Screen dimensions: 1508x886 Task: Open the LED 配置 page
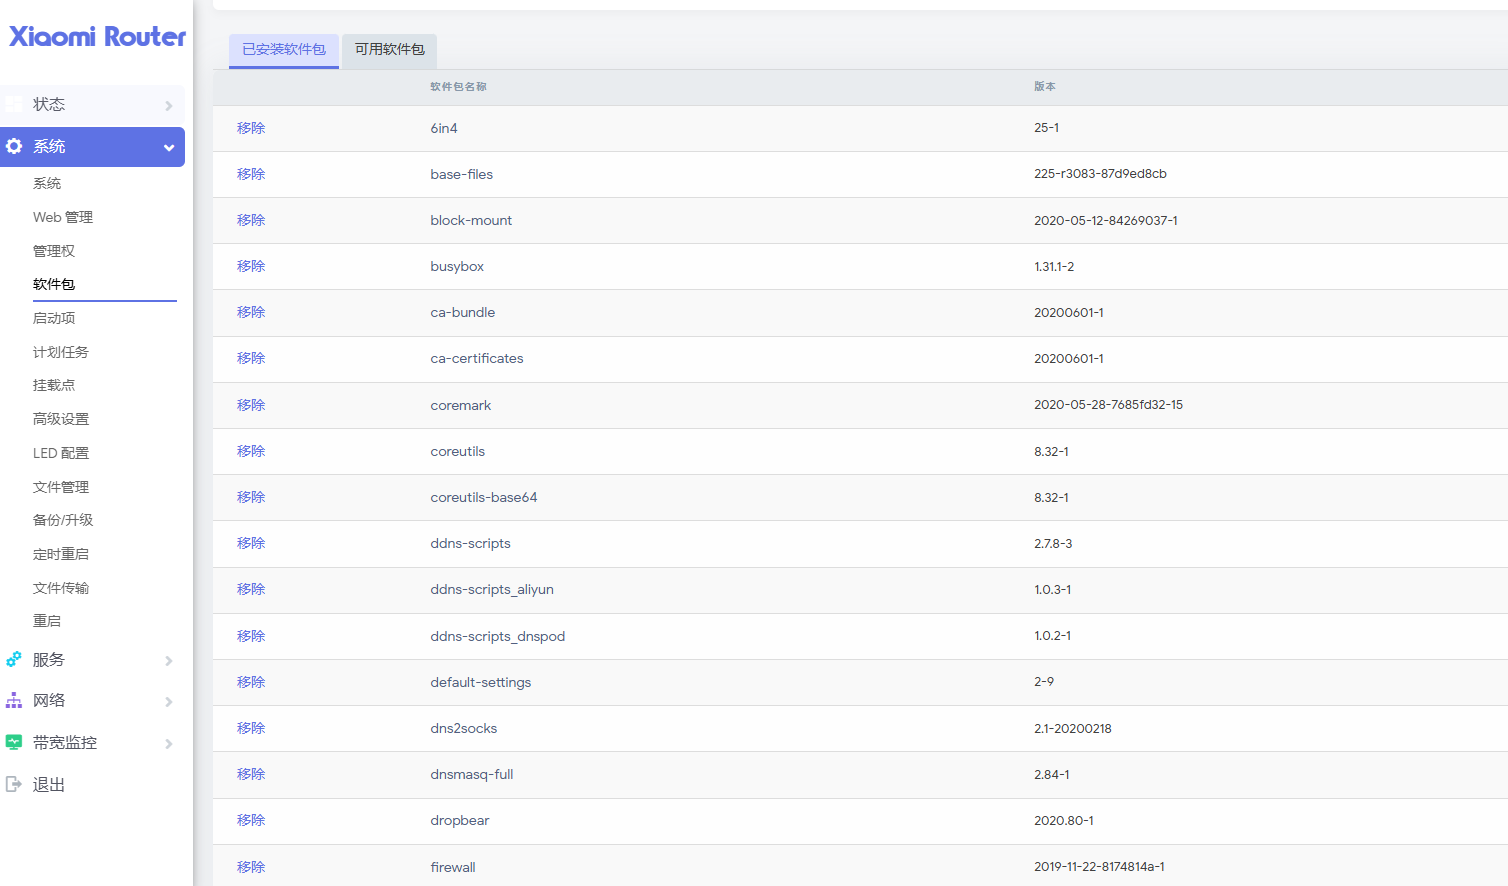click(61, 453)
